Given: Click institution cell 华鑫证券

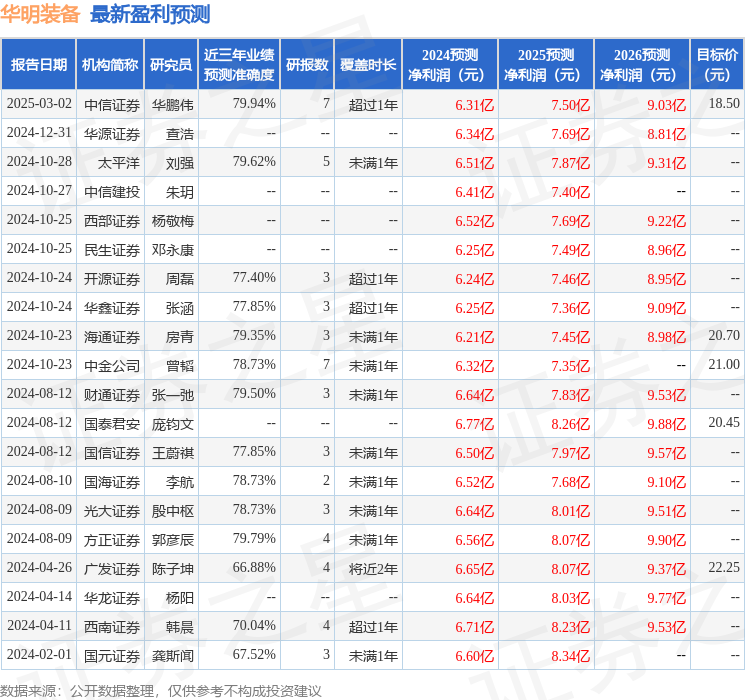Looking at the screenshot, I should [x=112, y=307].
